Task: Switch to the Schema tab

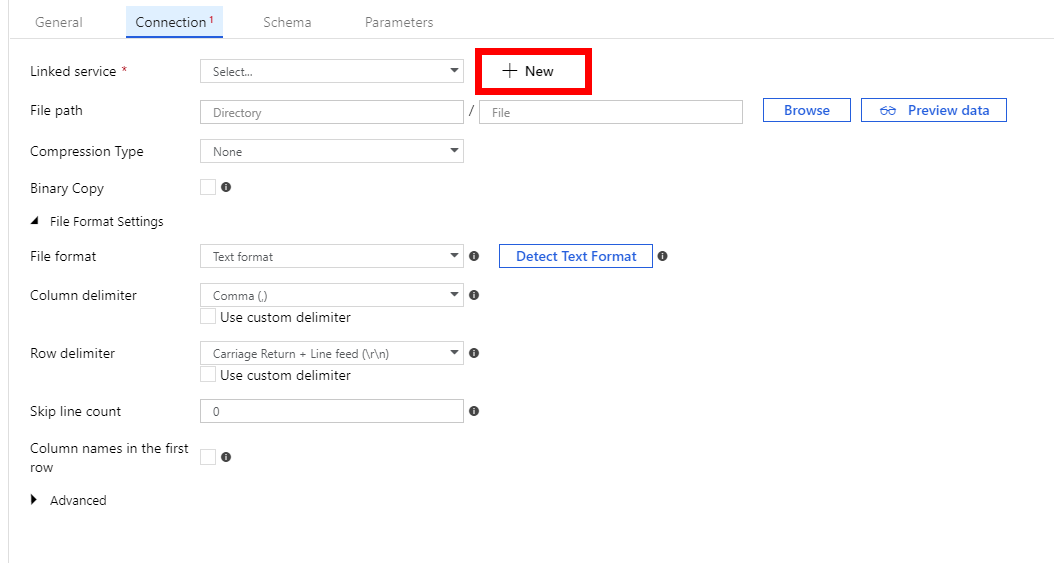Action: point(287,22)
